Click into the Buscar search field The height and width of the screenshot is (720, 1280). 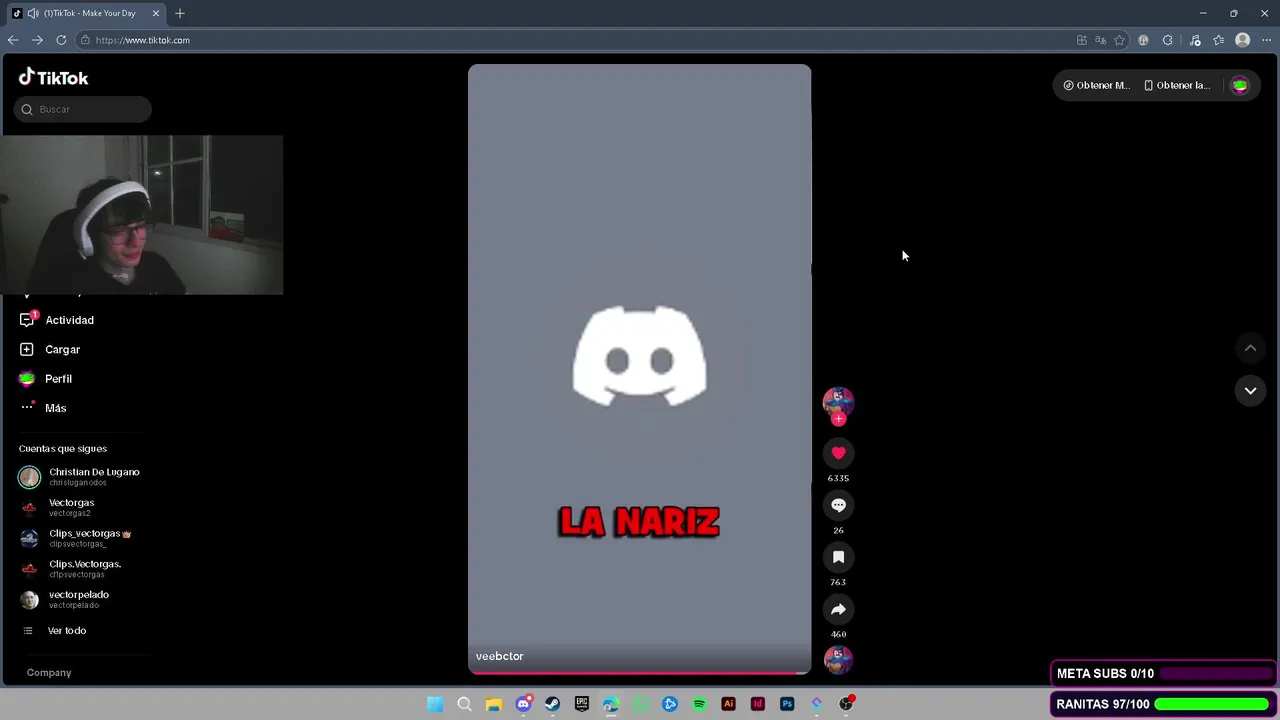[x=83, y=109]
